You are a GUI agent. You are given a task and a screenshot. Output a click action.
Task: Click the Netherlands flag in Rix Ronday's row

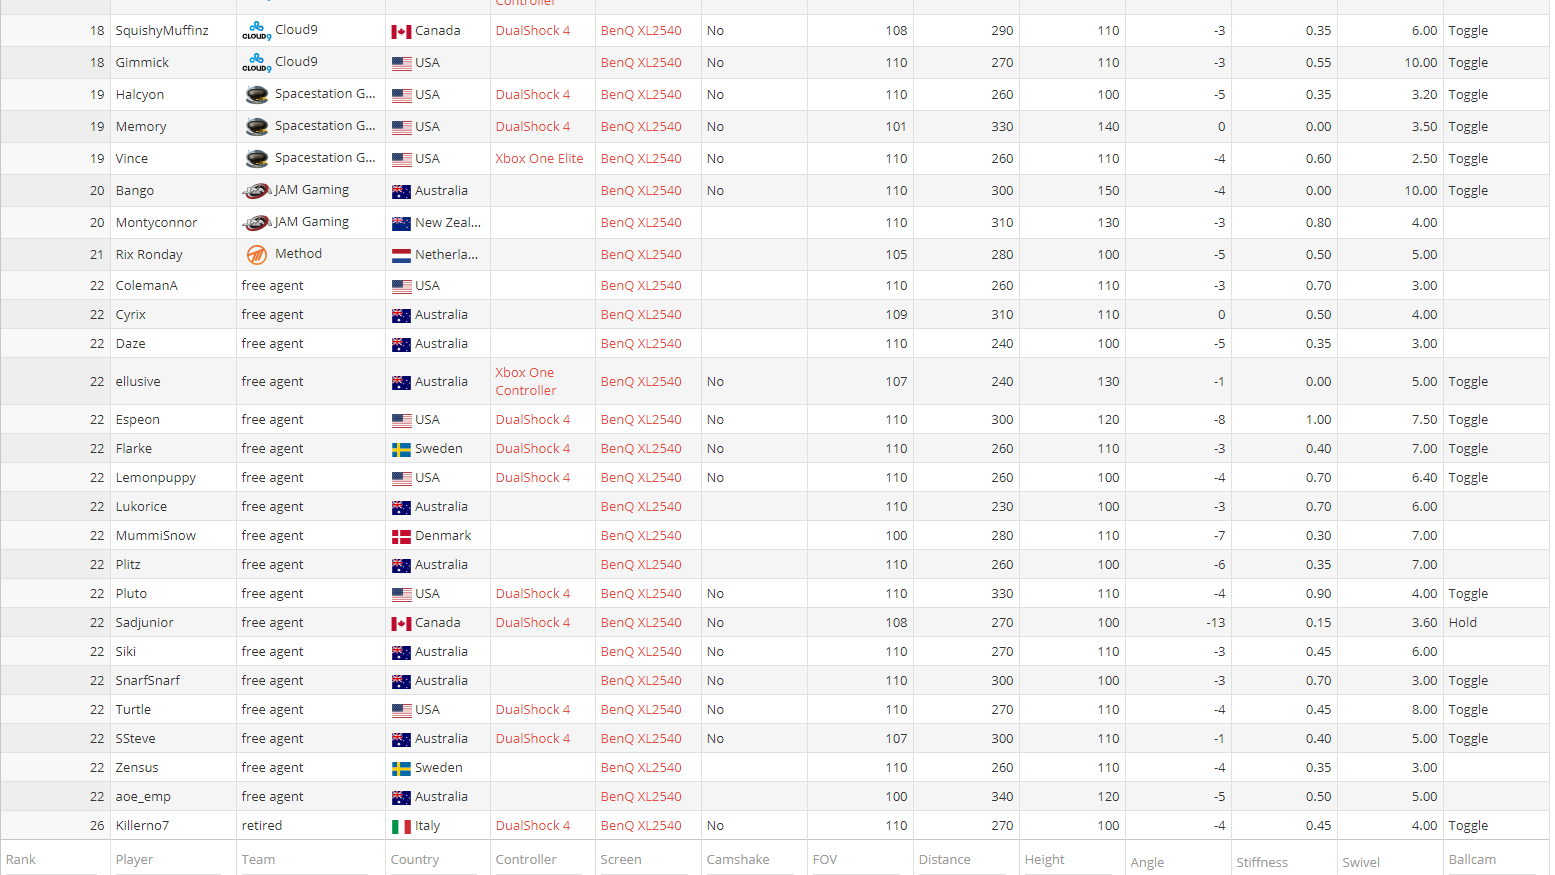pos(401,256)
